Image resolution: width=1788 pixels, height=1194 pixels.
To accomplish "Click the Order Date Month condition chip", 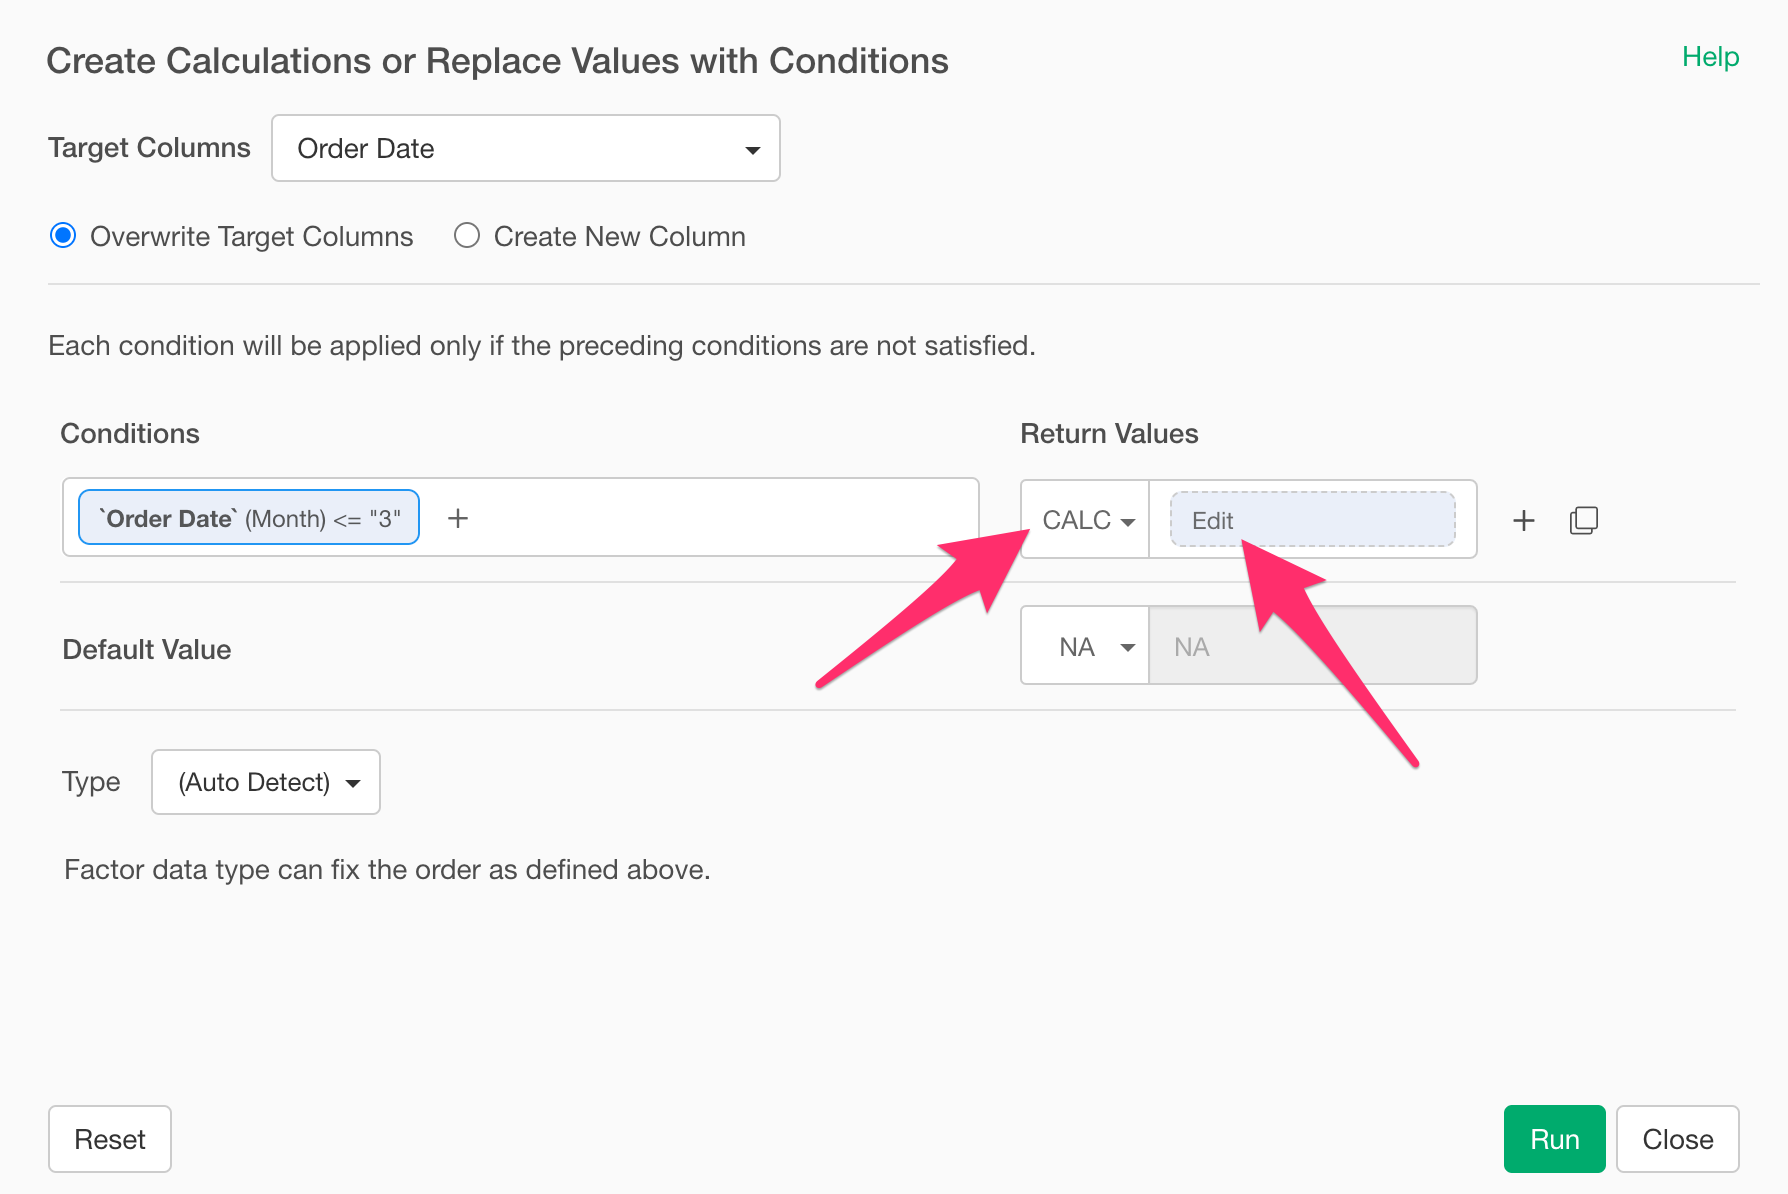I will 249,518.
